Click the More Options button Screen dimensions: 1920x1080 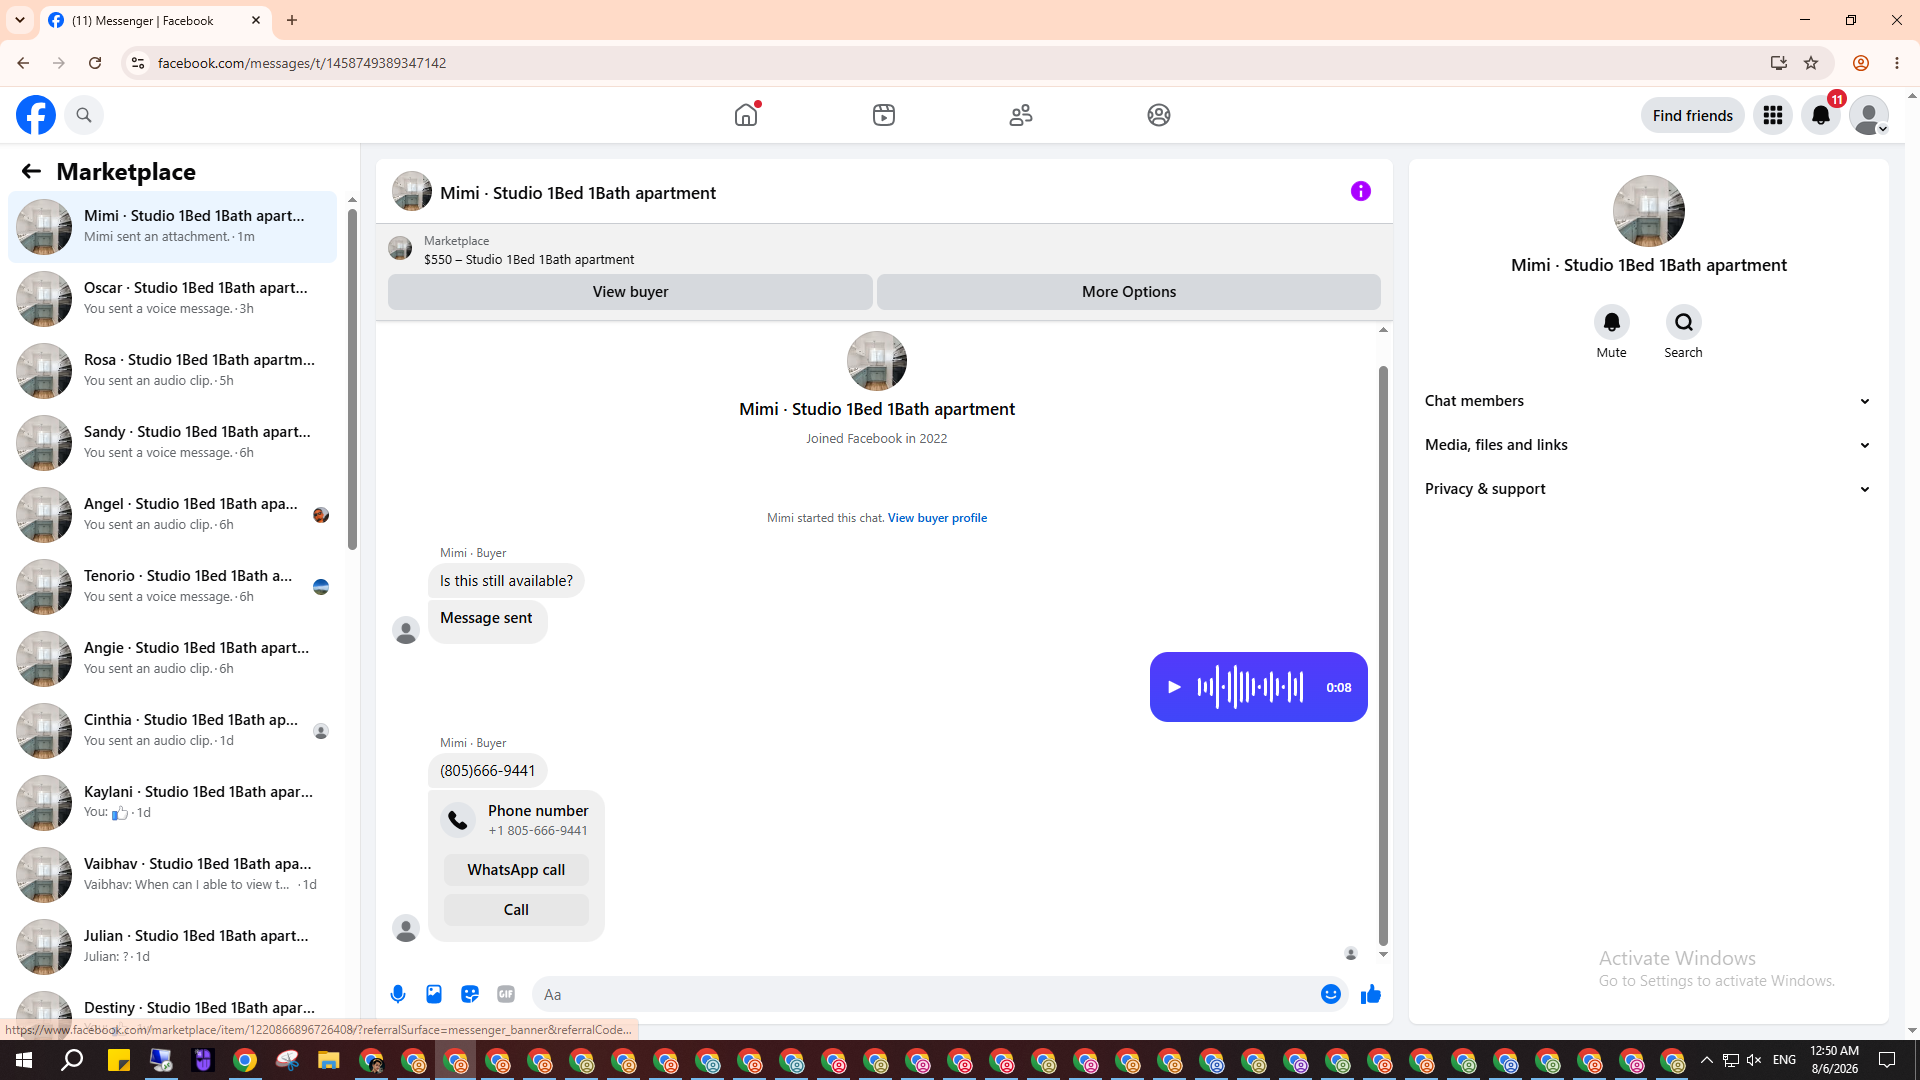tap(1129, 292)
